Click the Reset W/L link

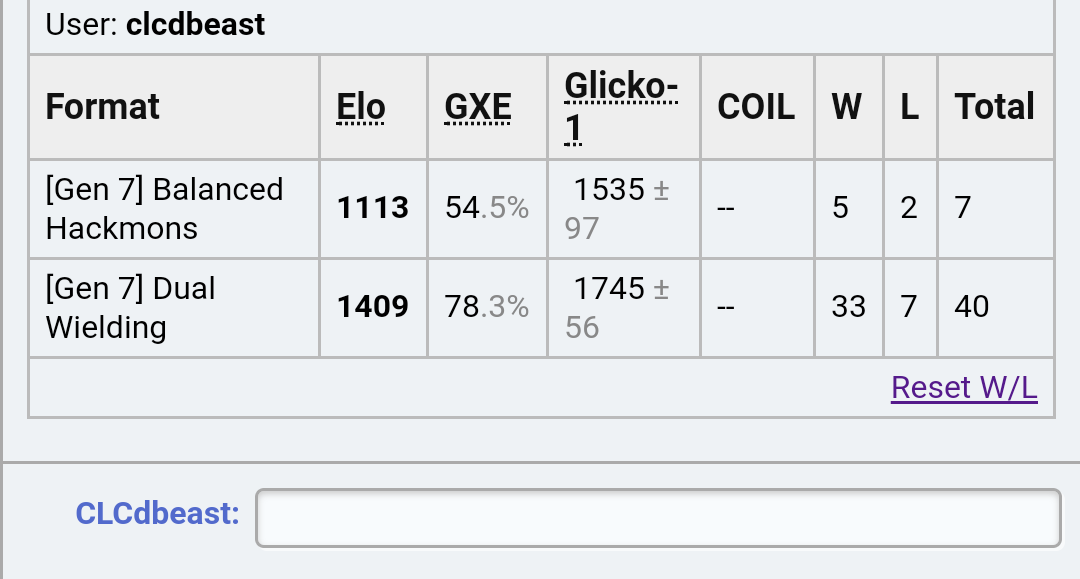tap(964, 387)
